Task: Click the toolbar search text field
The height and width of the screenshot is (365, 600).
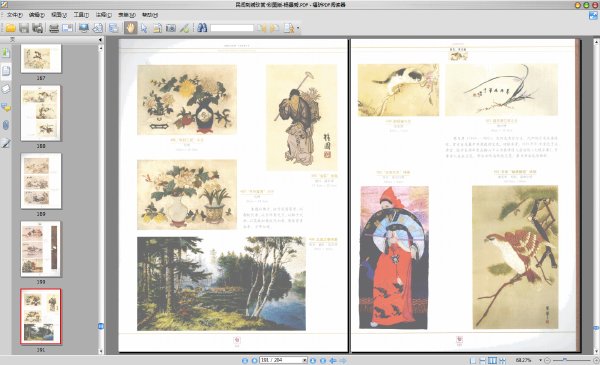Action: click(232, 28)
